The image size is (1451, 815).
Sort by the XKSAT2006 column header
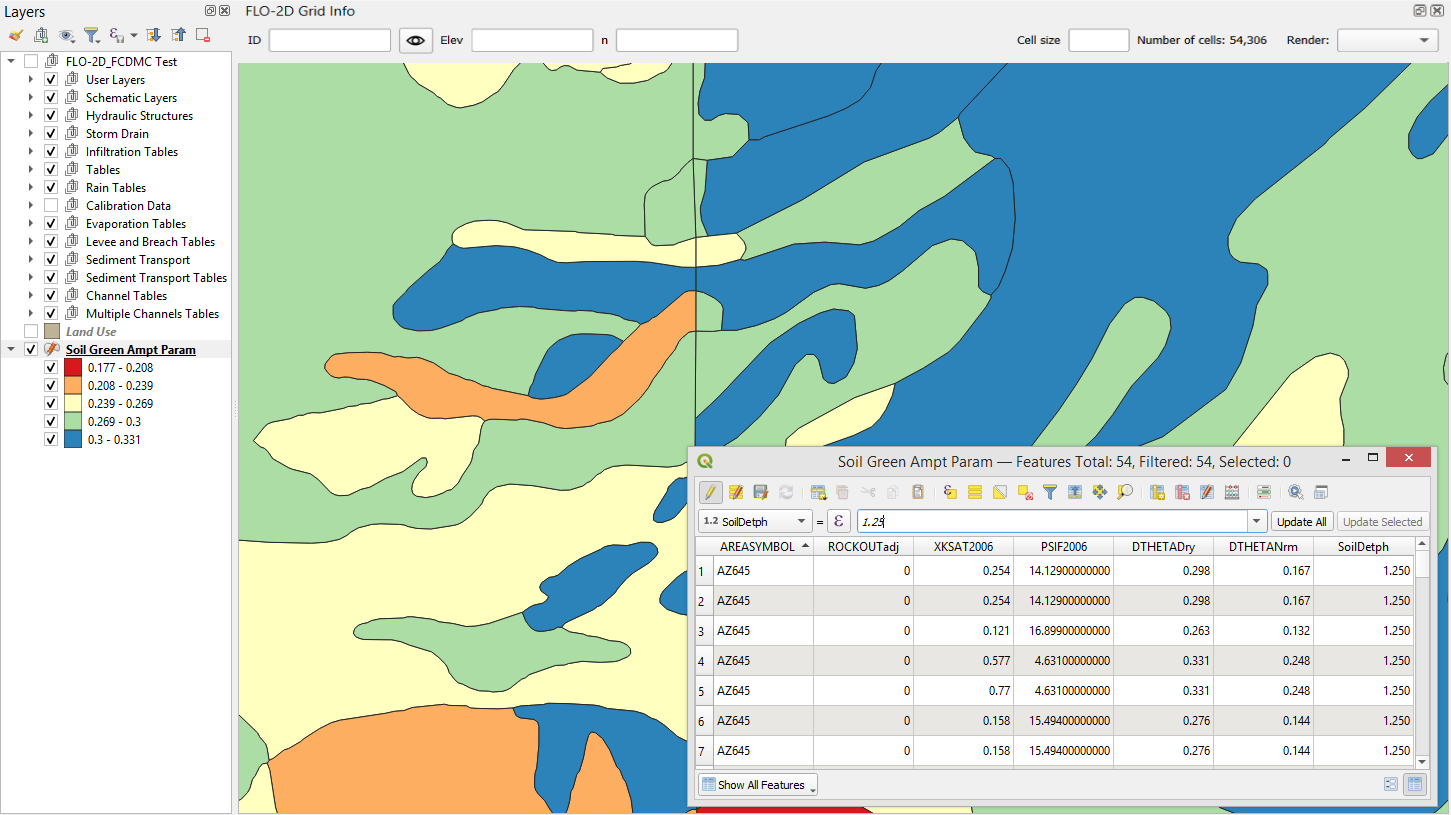coord(963,547)
